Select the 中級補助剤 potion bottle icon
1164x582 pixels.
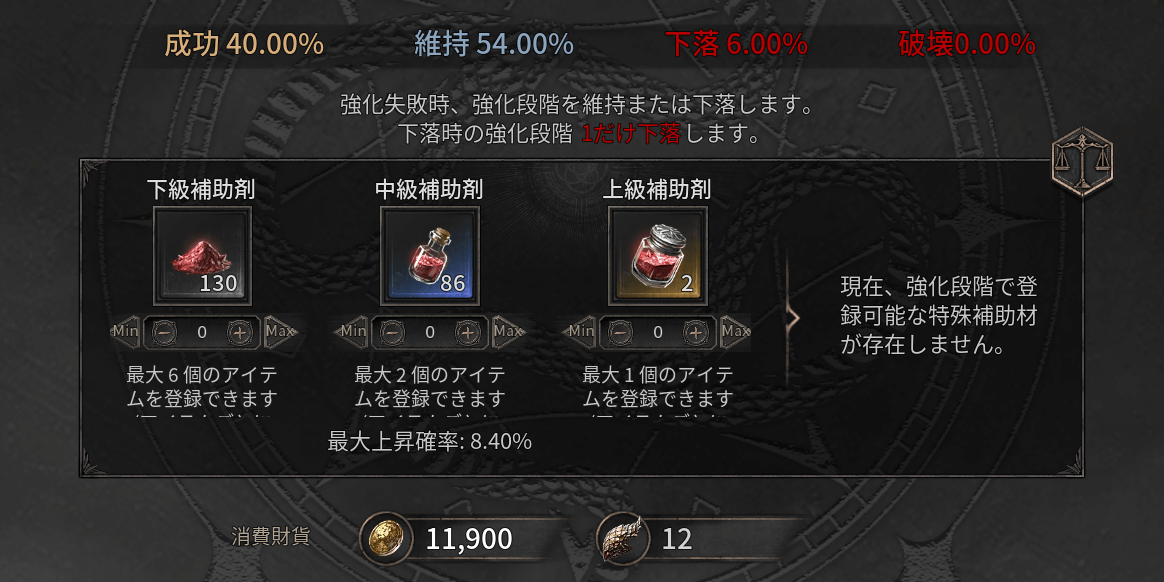(430, 256)
